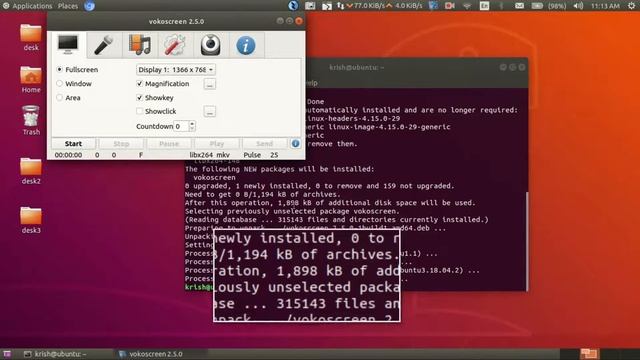640x360 pixels.
Task: Open the keyboard language indicator
Action: tap(484, 6)
